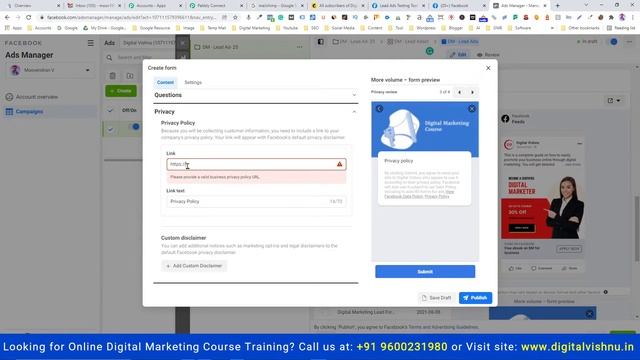Toggle the blue publish switch near In draft
Screen dimensions: 640x360
click(613, 42)
